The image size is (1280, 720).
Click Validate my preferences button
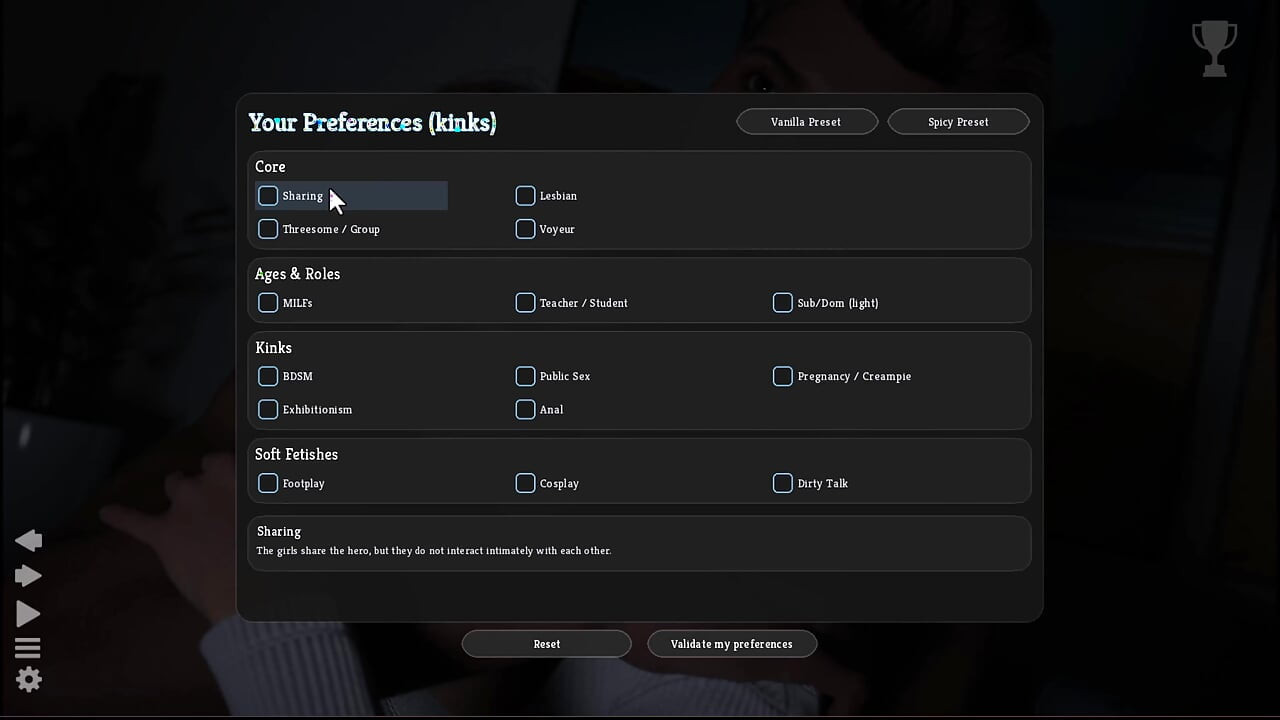pyautogui.click(x=732, y=644)
